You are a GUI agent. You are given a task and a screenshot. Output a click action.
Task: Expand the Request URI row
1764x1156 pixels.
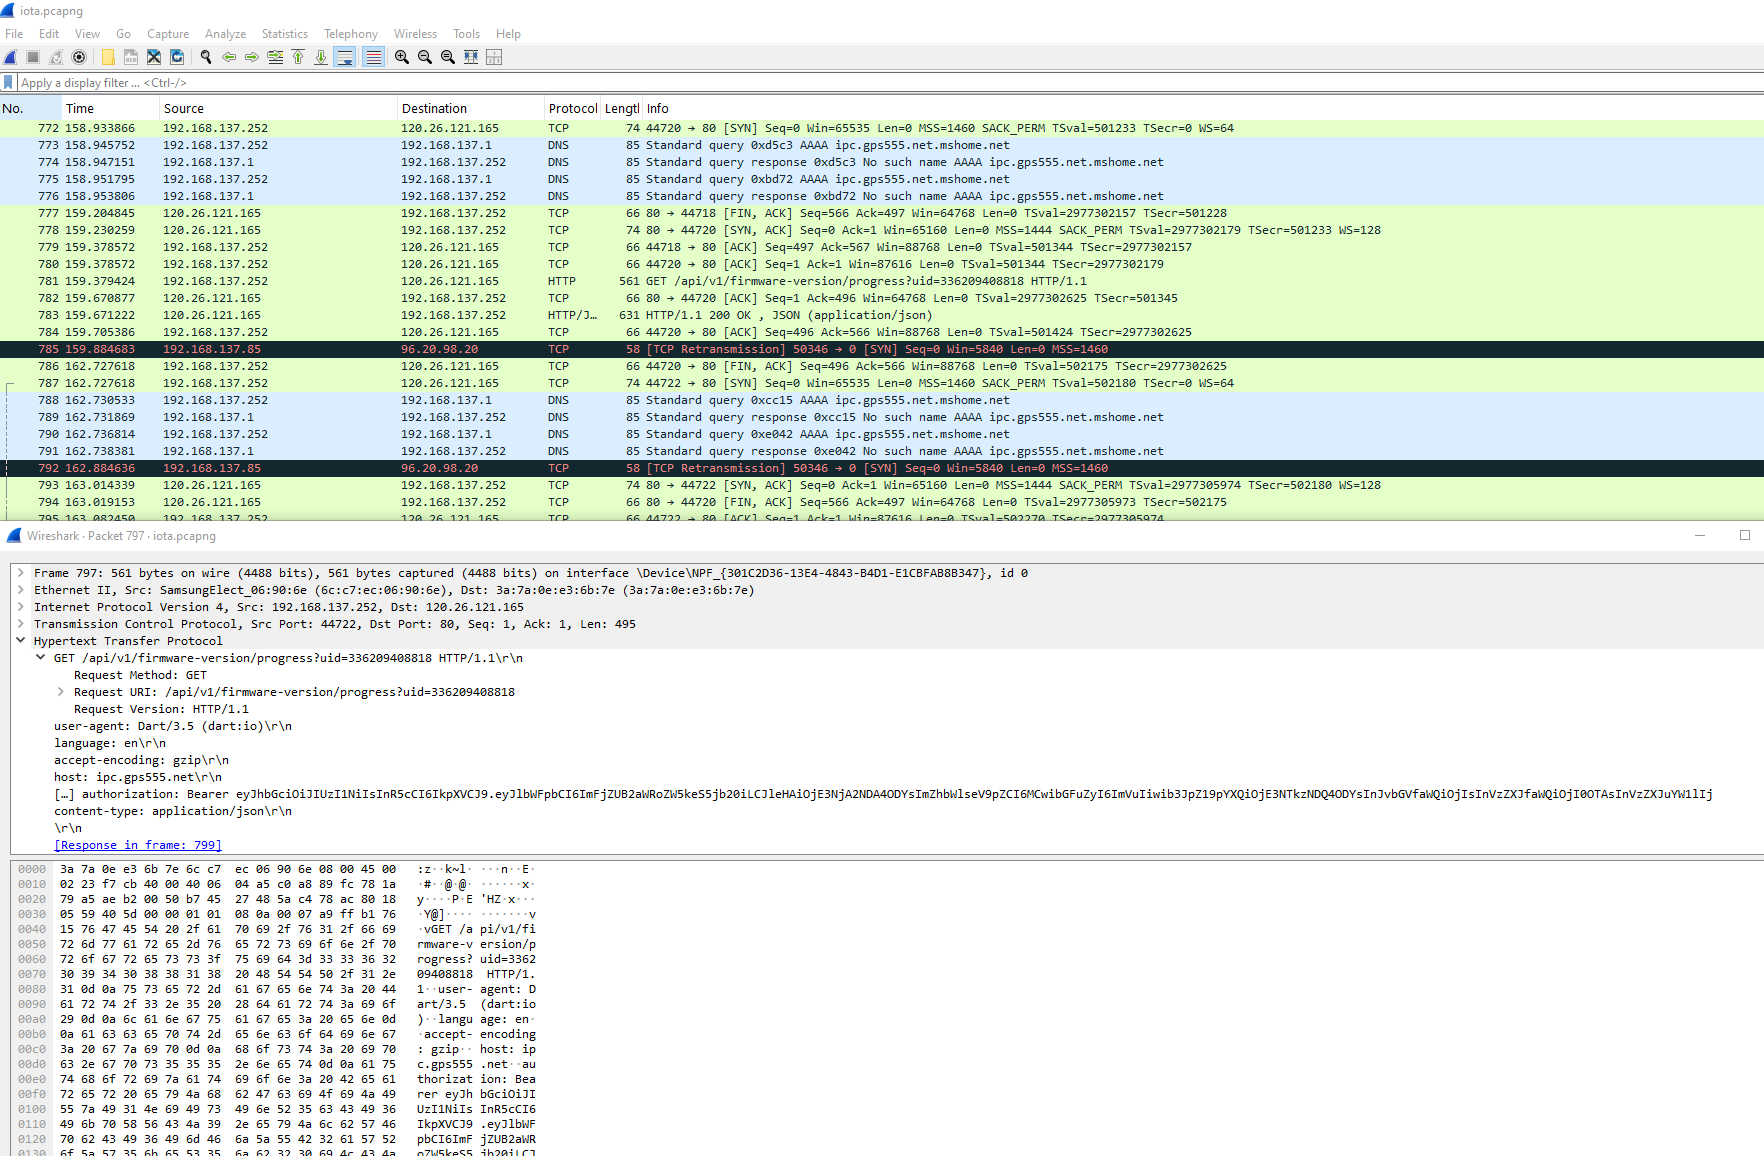coord(60,692)
